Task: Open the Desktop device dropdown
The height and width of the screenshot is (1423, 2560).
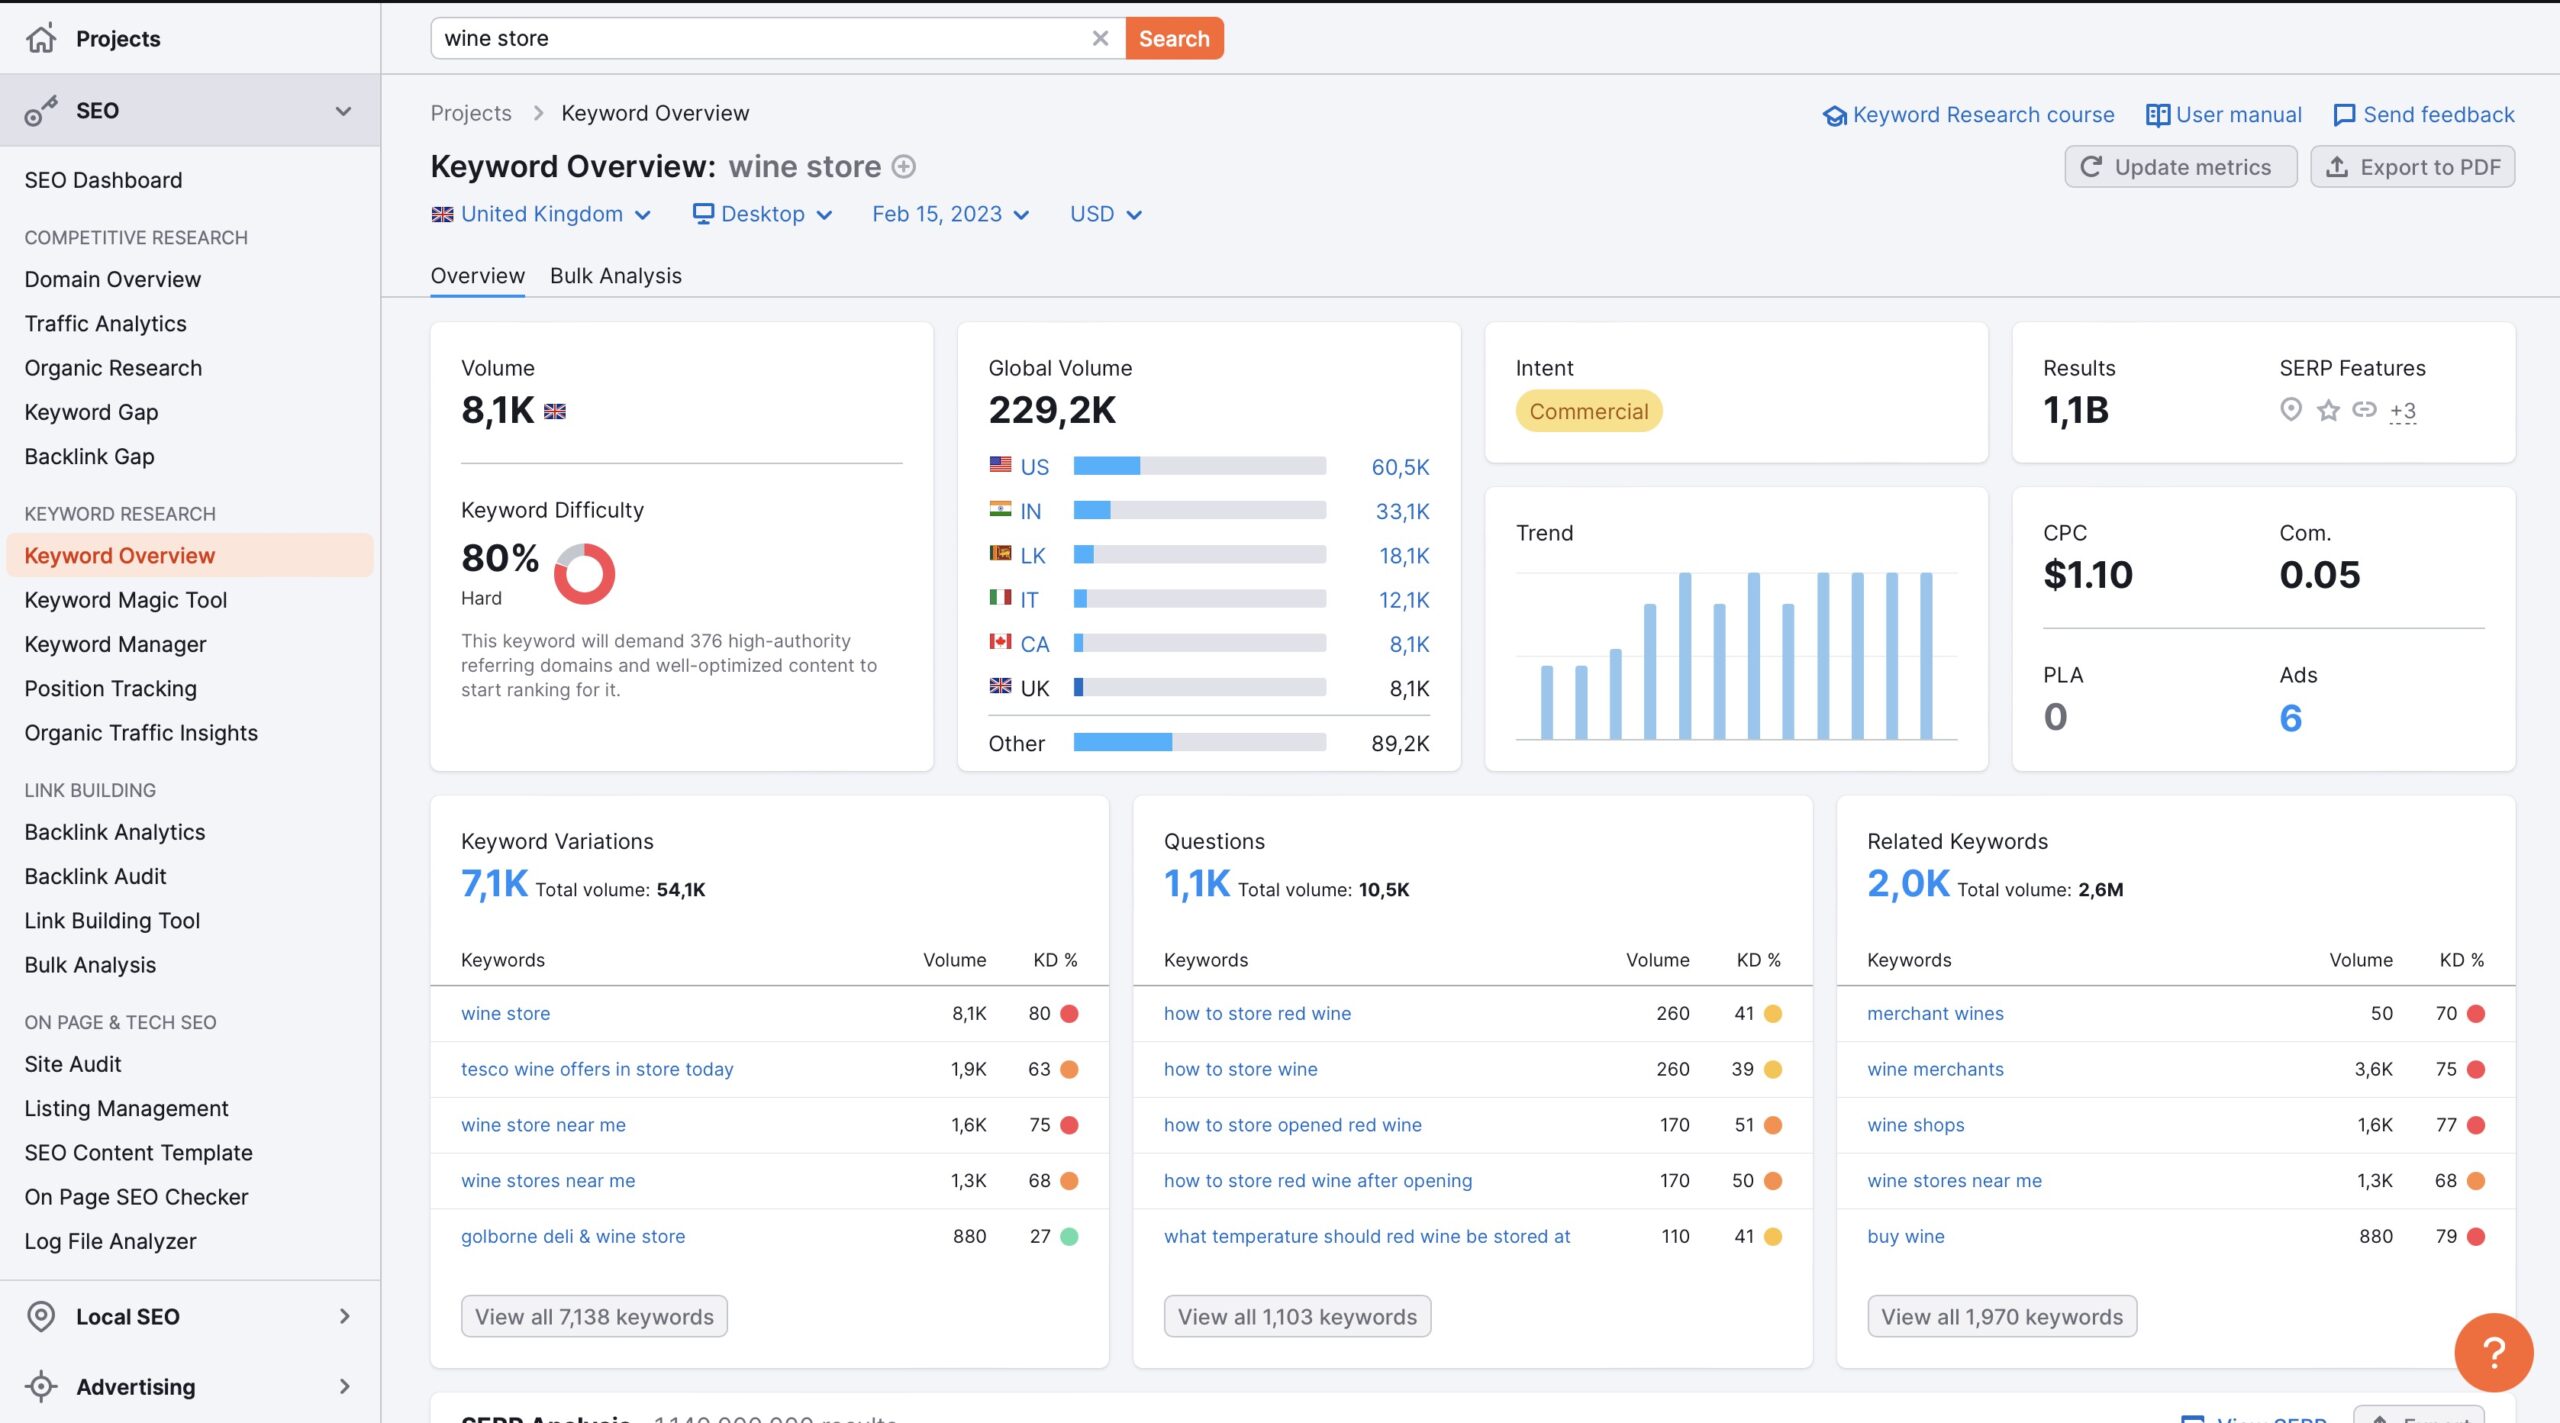Action: click(x=762, y=214)
